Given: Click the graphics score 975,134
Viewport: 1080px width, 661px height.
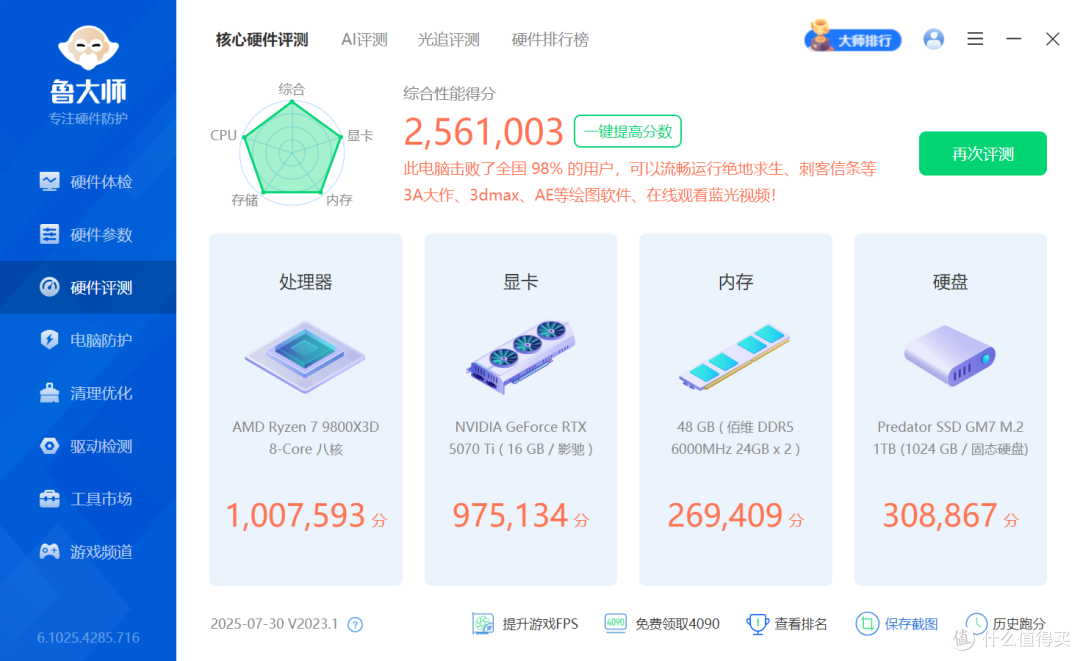Looking at the screenshot, I should (510, 516).
